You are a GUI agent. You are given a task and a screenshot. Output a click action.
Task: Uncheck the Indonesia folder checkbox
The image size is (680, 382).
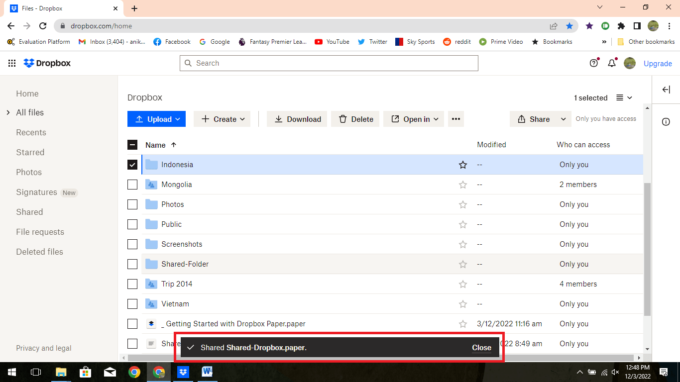pos(132,165)
